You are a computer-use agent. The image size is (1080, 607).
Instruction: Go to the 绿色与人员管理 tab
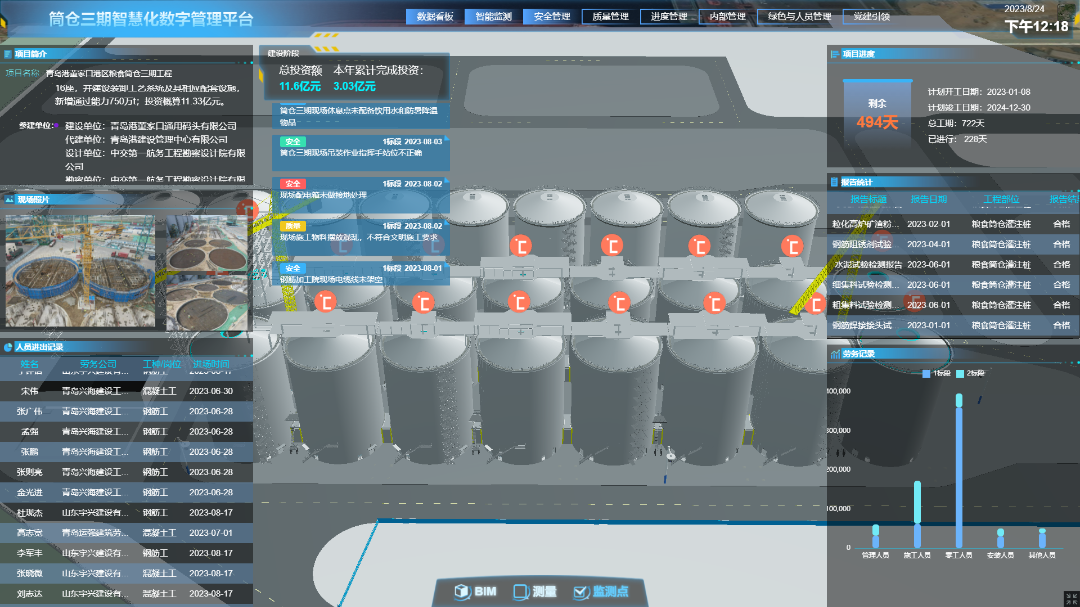tap(799, 17)
